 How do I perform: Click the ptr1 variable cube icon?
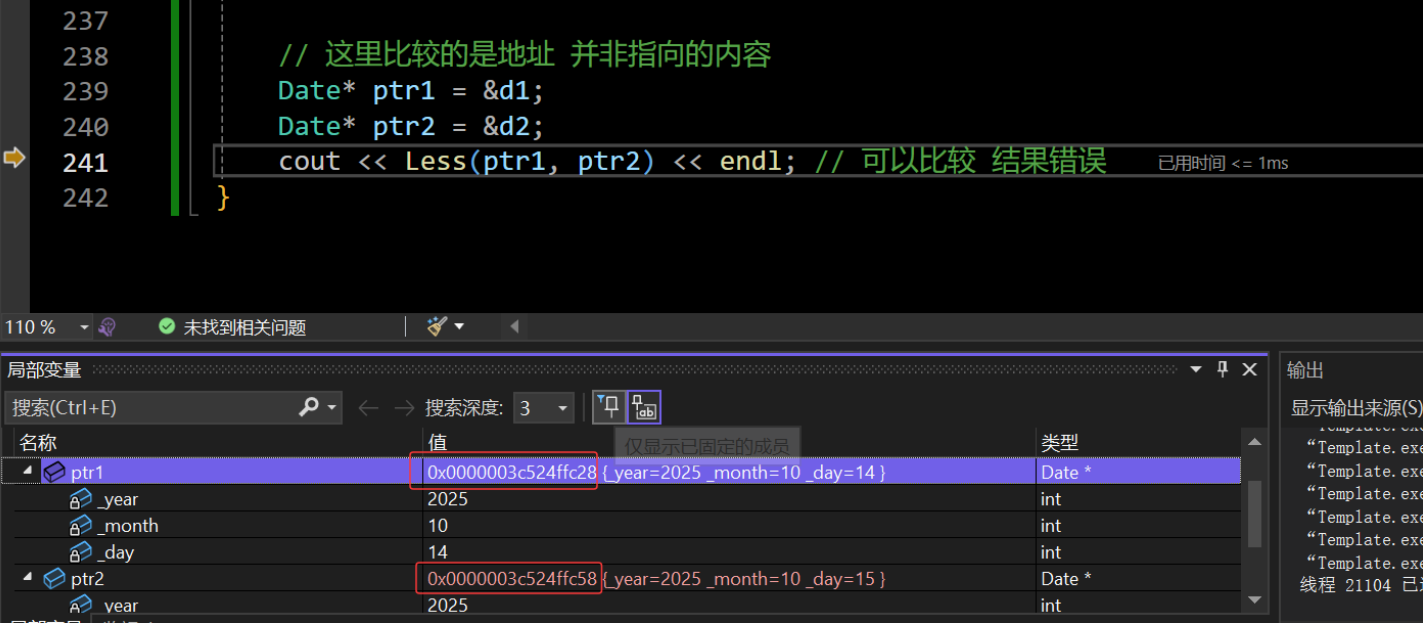tap(54, 472)
